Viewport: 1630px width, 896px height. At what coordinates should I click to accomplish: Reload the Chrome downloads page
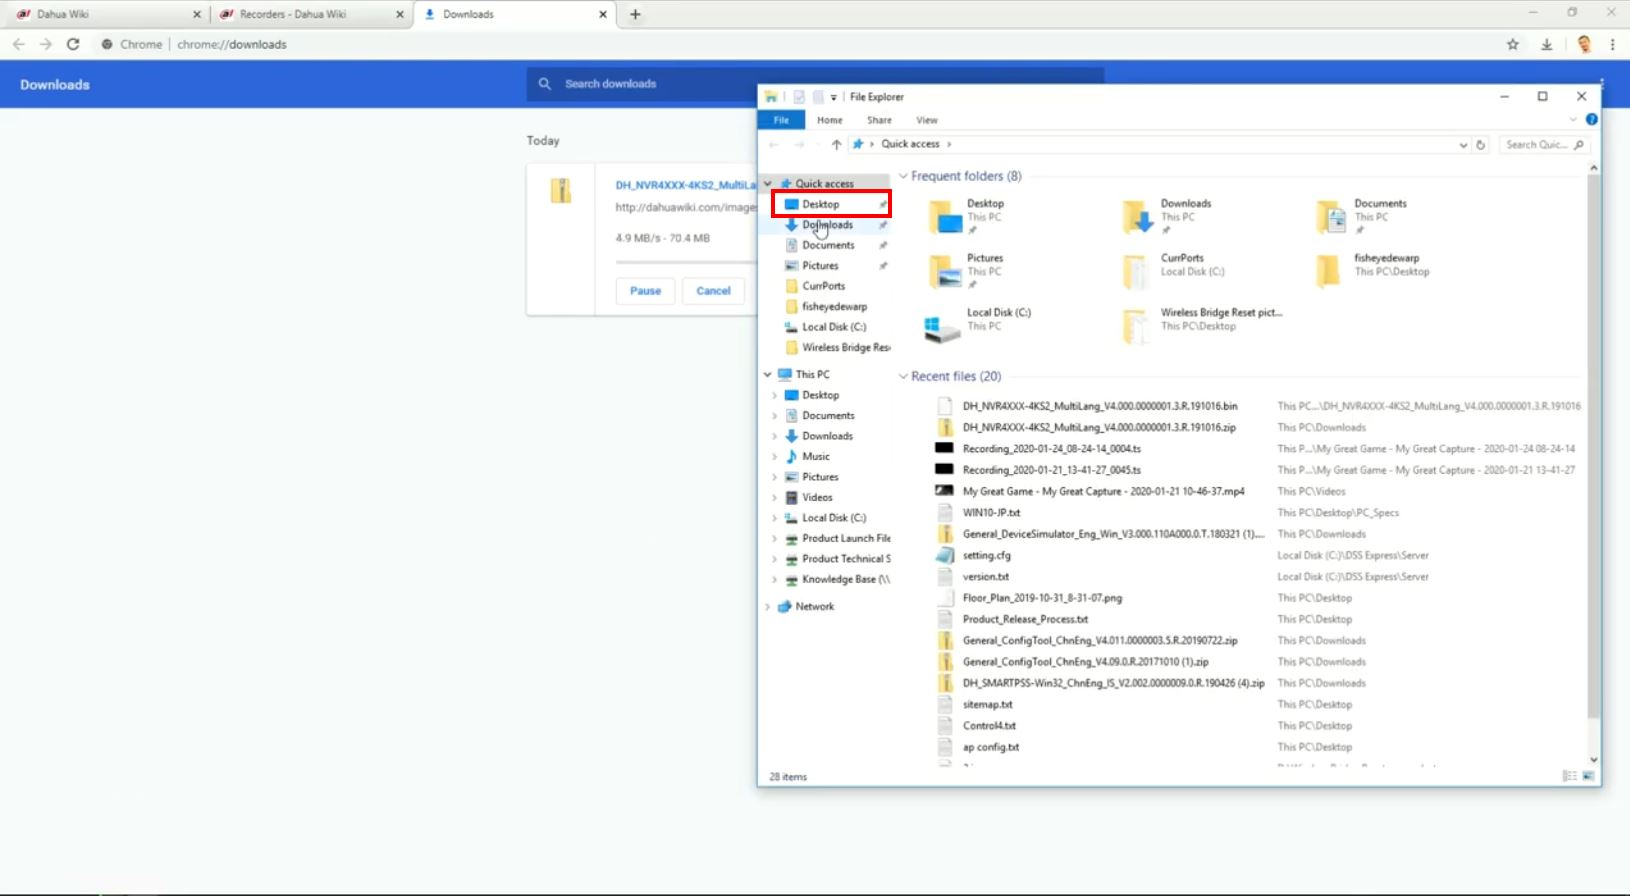click(73, 44)
